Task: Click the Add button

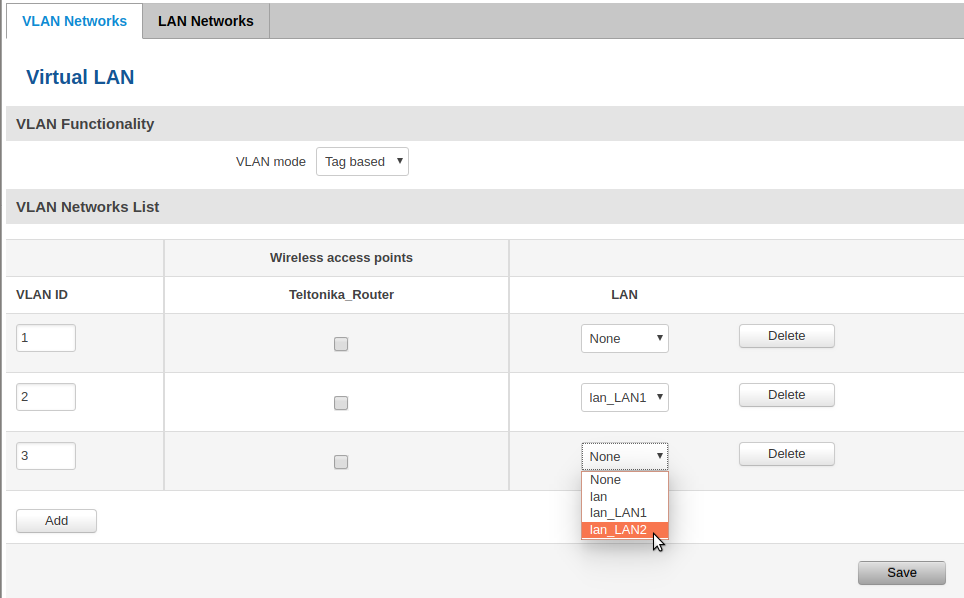Action: click(x=56, y=521)
